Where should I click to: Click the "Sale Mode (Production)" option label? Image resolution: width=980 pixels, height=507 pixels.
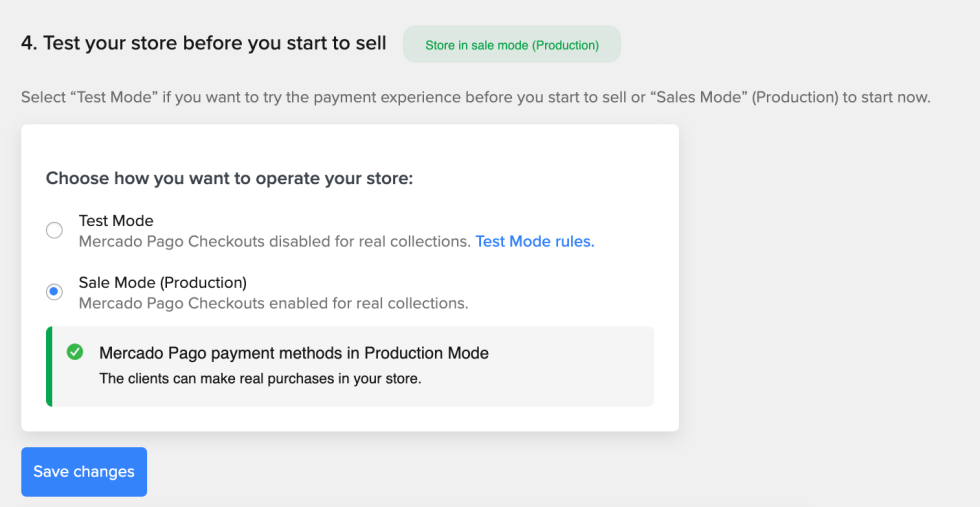162,282
